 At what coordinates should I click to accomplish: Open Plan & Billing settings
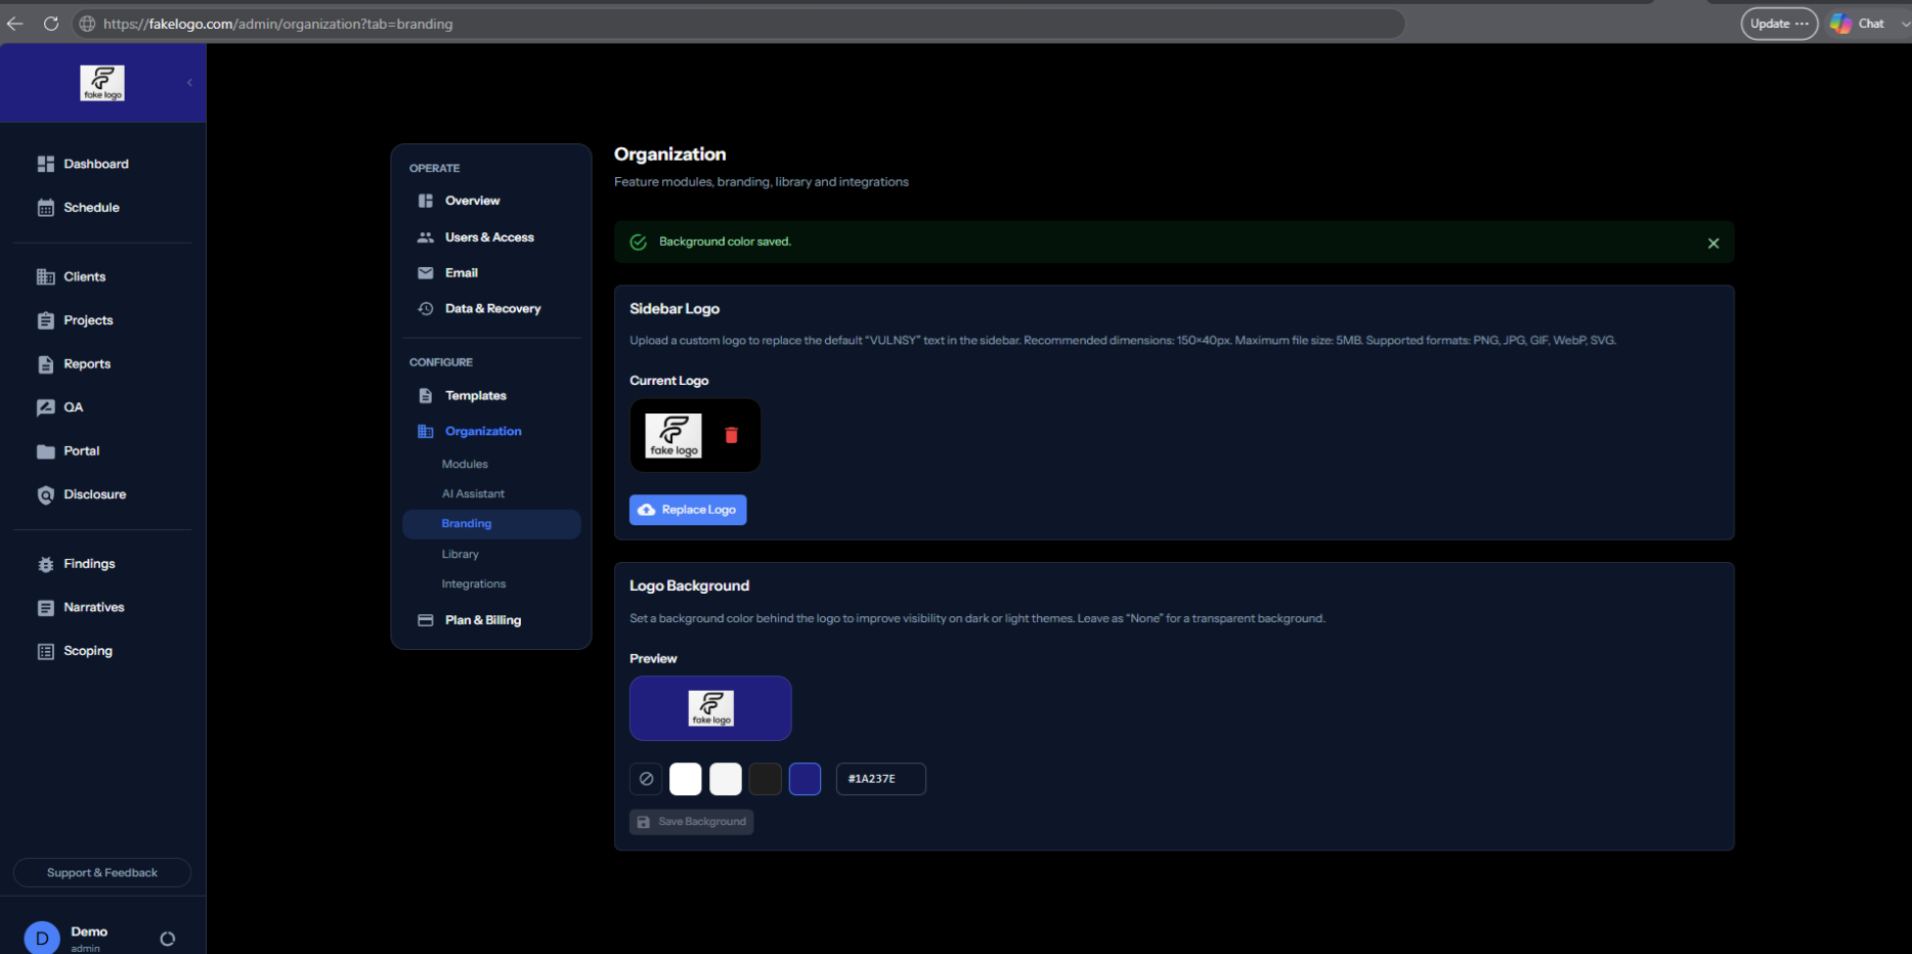(483, 620)
